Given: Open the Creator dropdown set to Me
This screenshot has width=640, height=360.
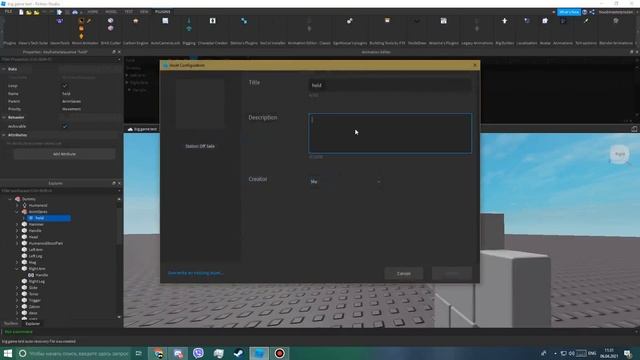Looking at the screenshot, I should [x=345, y=182].
